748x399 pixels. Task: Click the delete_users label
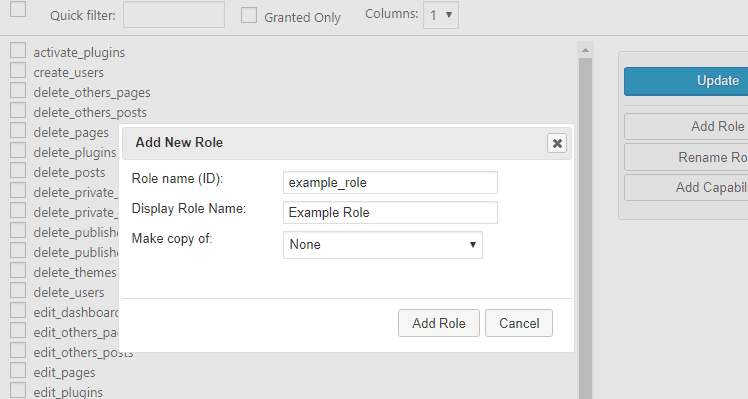click(x=69, y=293)
